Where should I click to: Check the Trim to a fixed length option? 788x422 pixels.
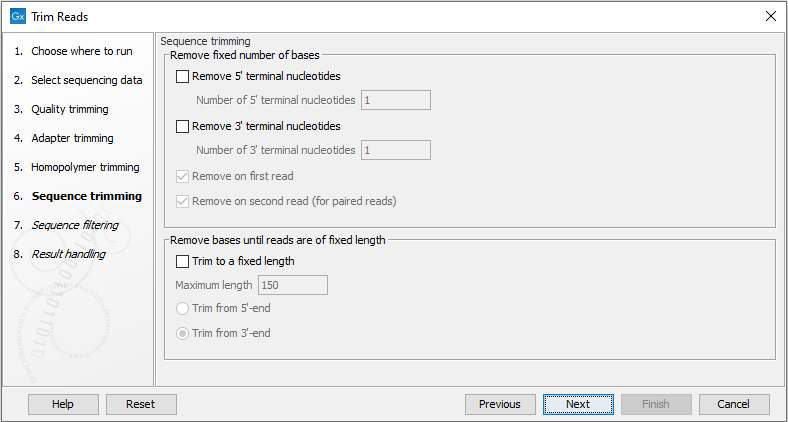pyautogui.click(x=182, y=262)
